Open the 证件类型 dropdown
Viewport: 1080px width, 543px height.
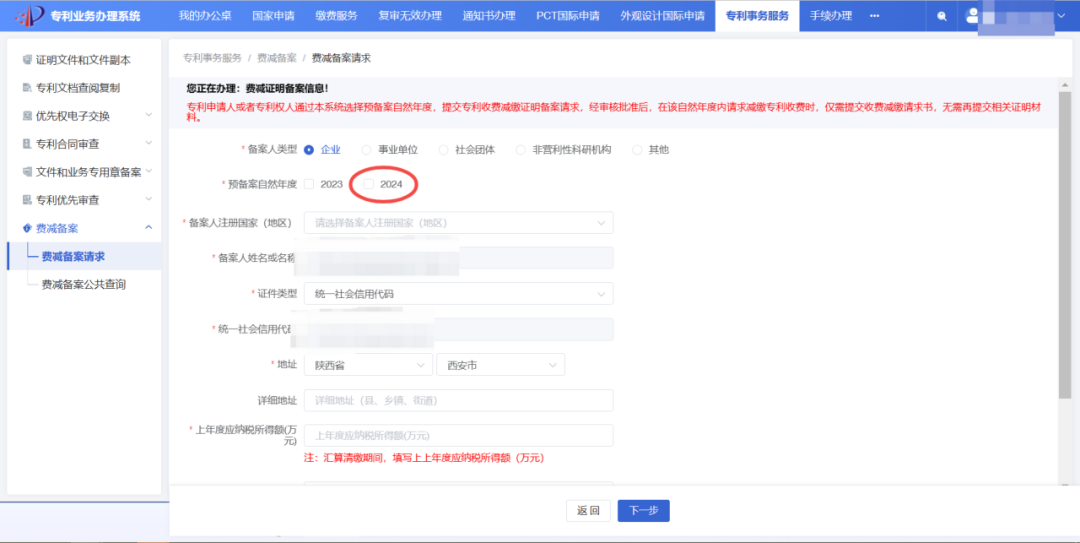458,294
